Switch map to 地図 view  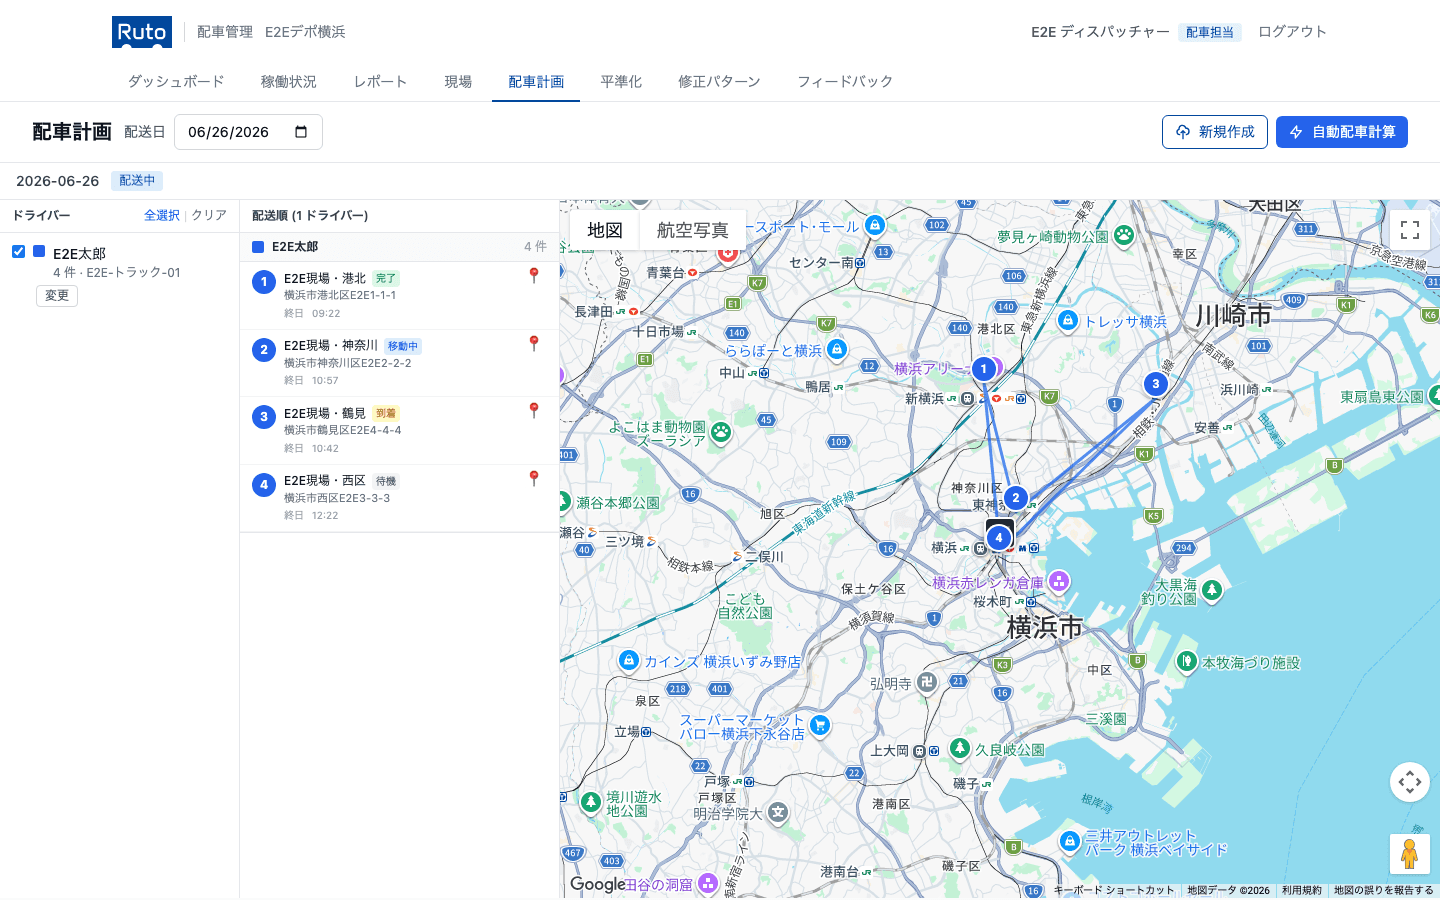pos(605,230)
